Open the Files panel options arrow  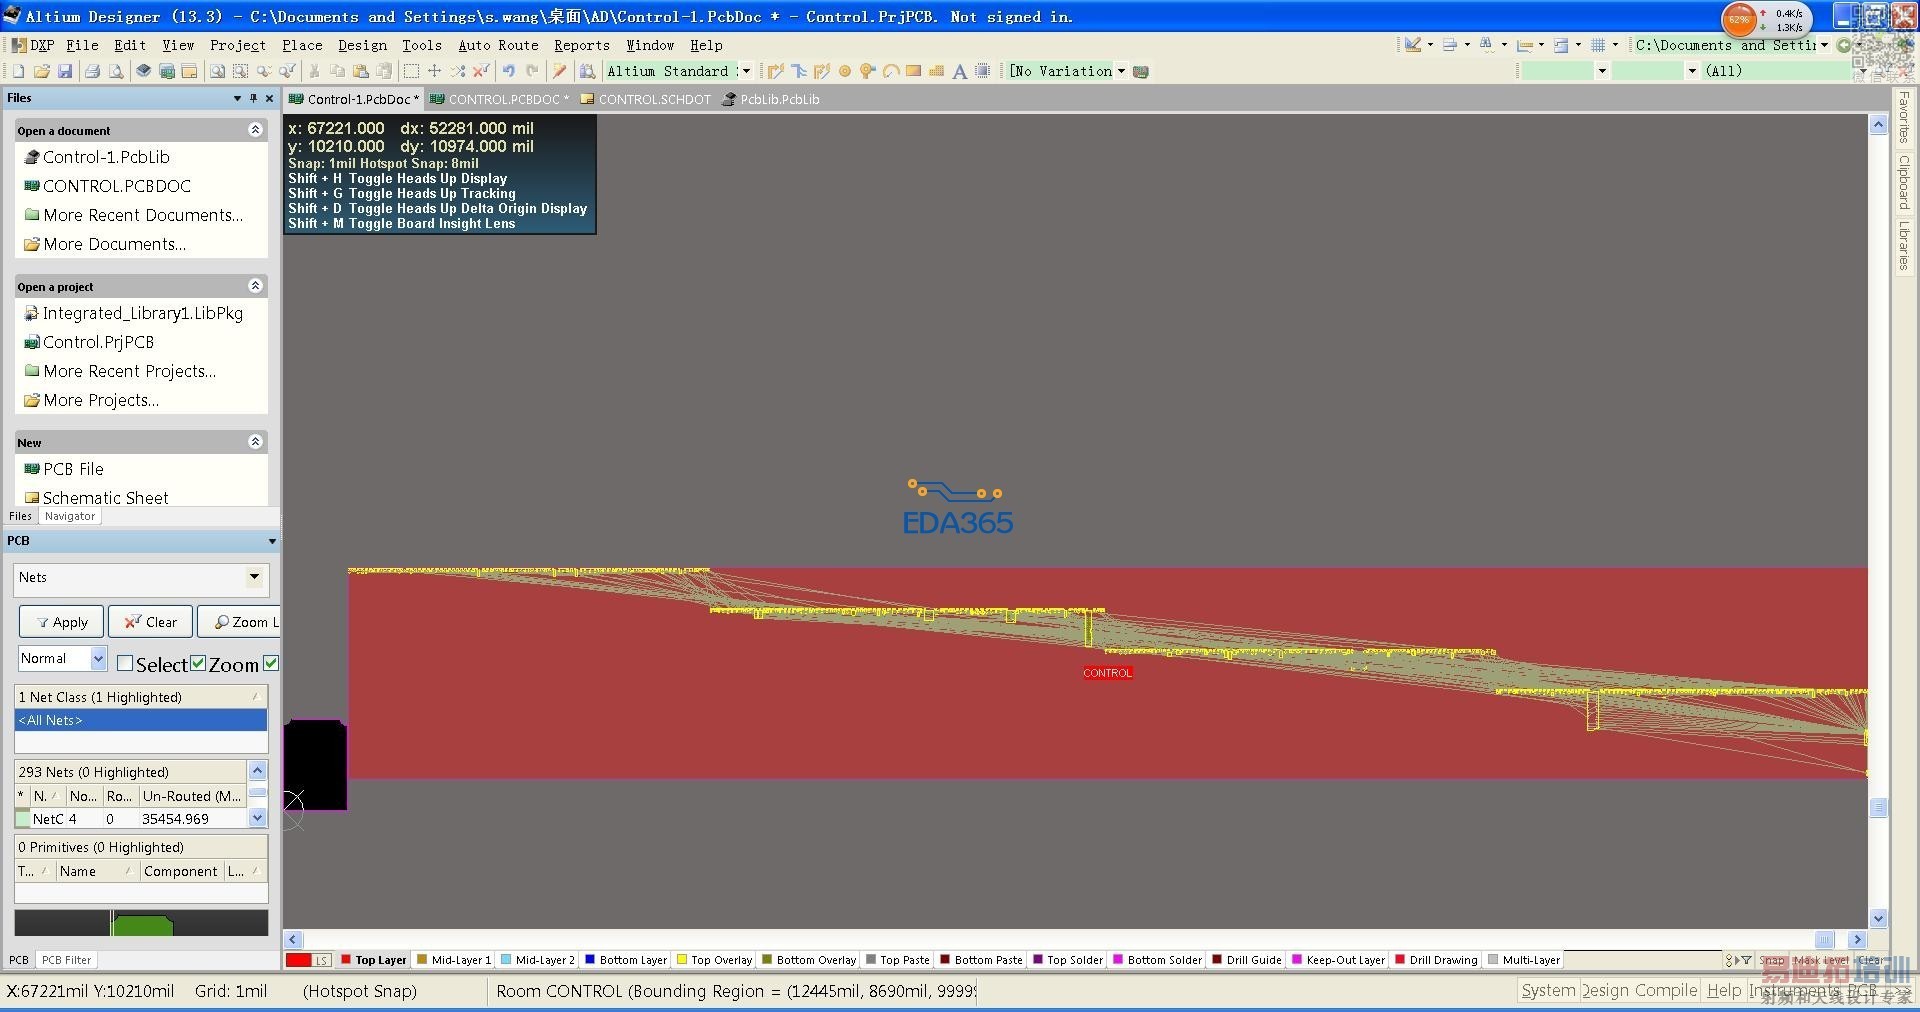[x=237, y=98]
